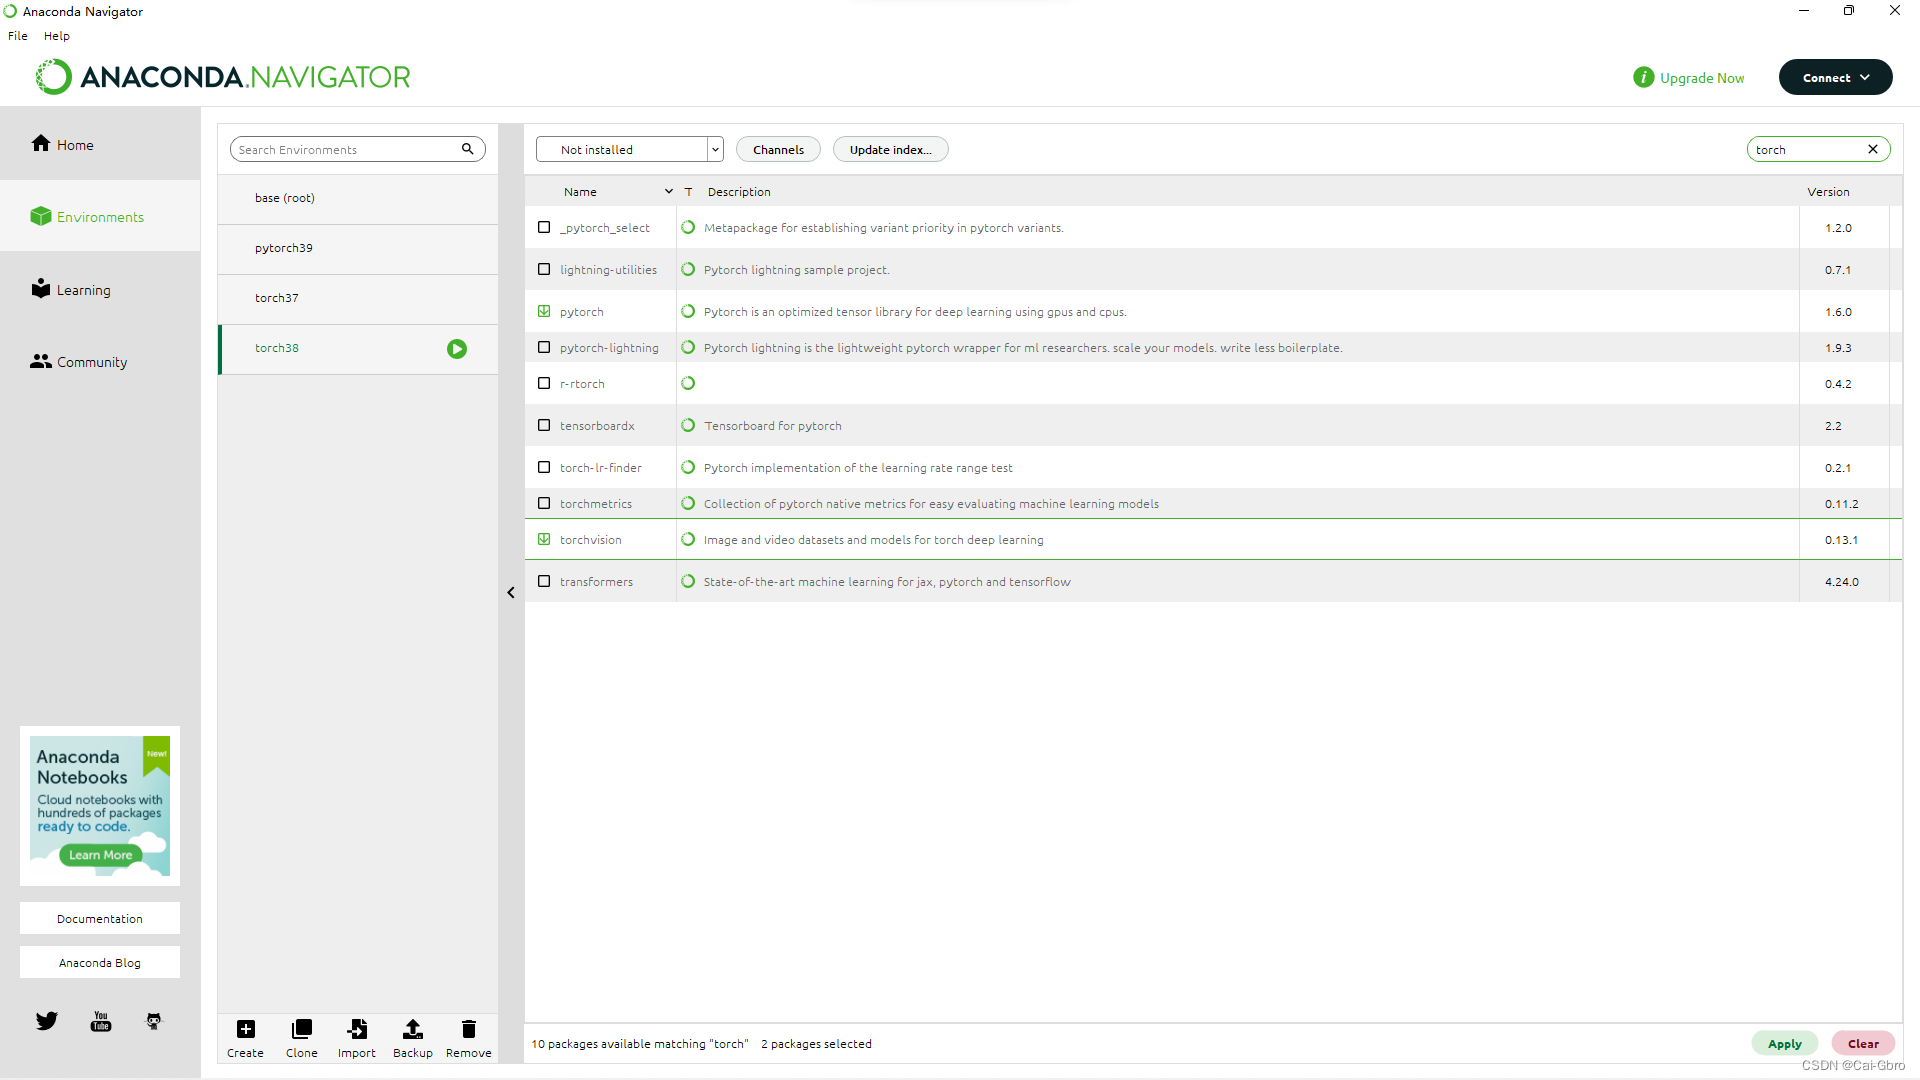Click Update index... button
Screen dimensions: 1920x1080
click(890, 149)
